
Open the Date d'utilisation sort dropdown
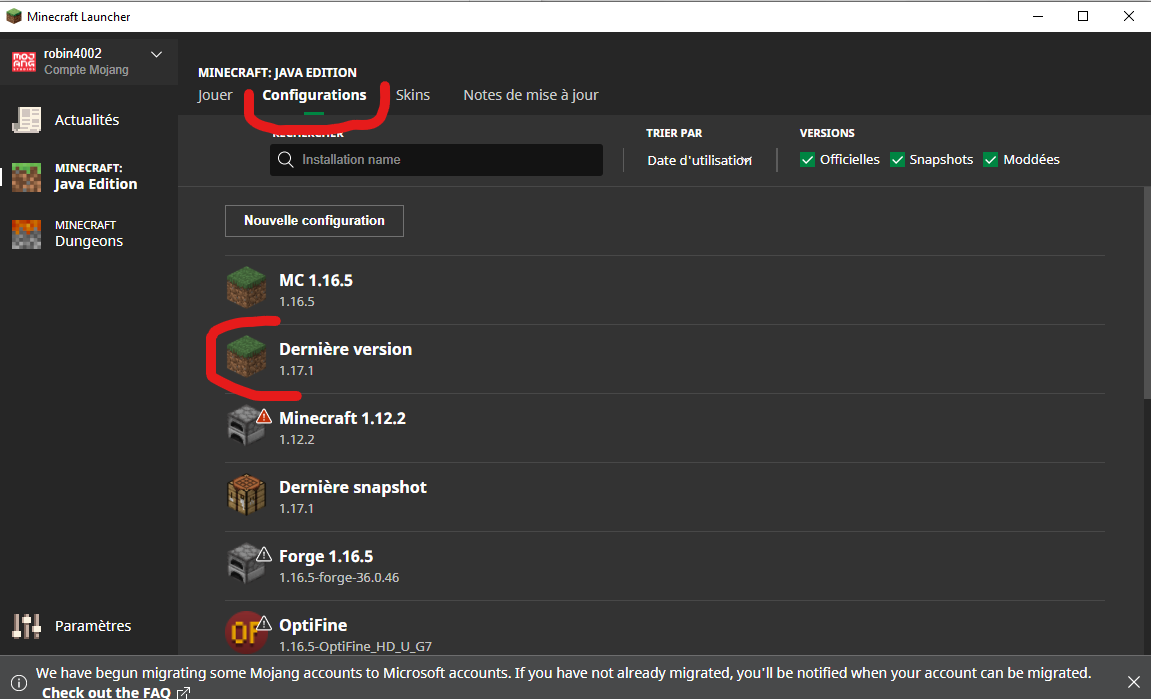(700, 160)
